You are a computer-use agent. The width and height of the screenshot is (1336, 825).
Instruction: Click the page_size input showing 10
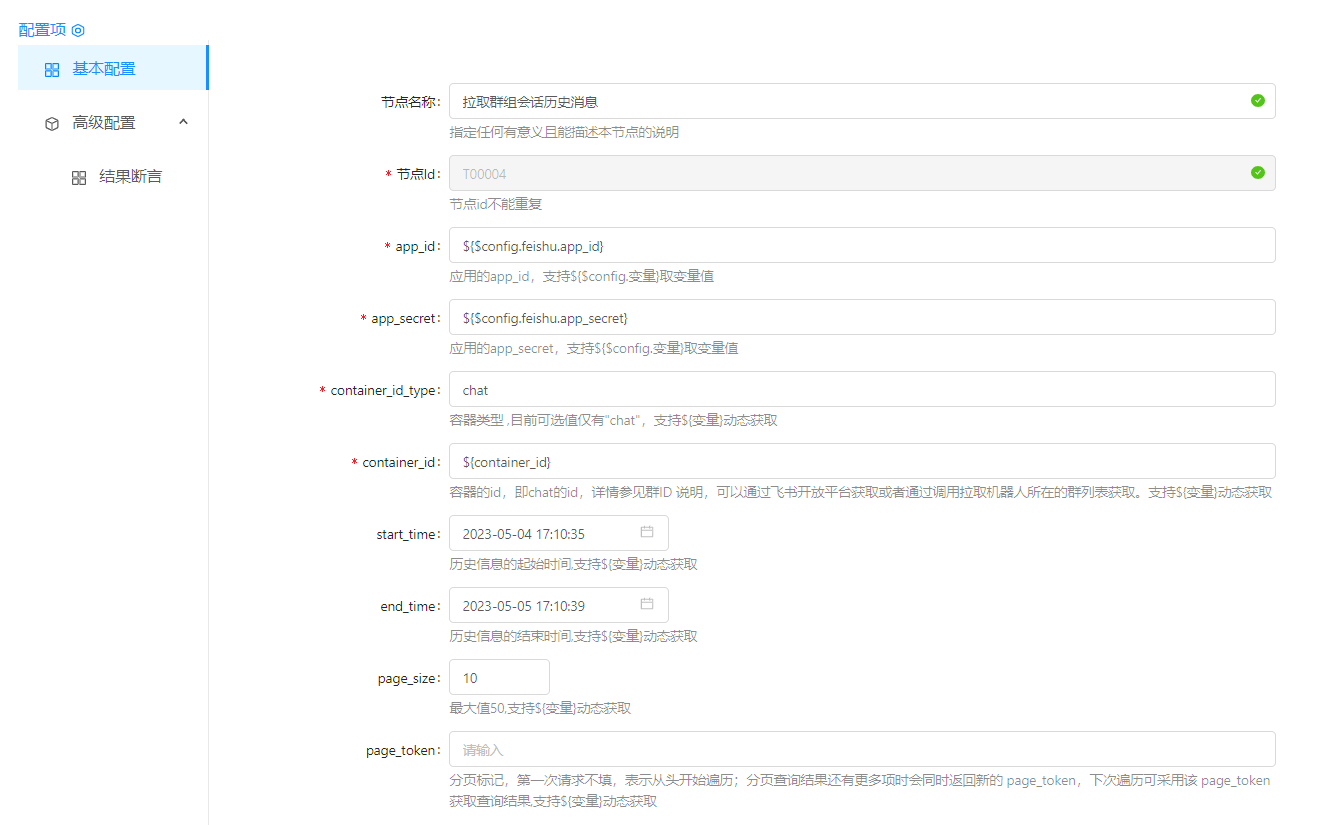tap(499, 677)
